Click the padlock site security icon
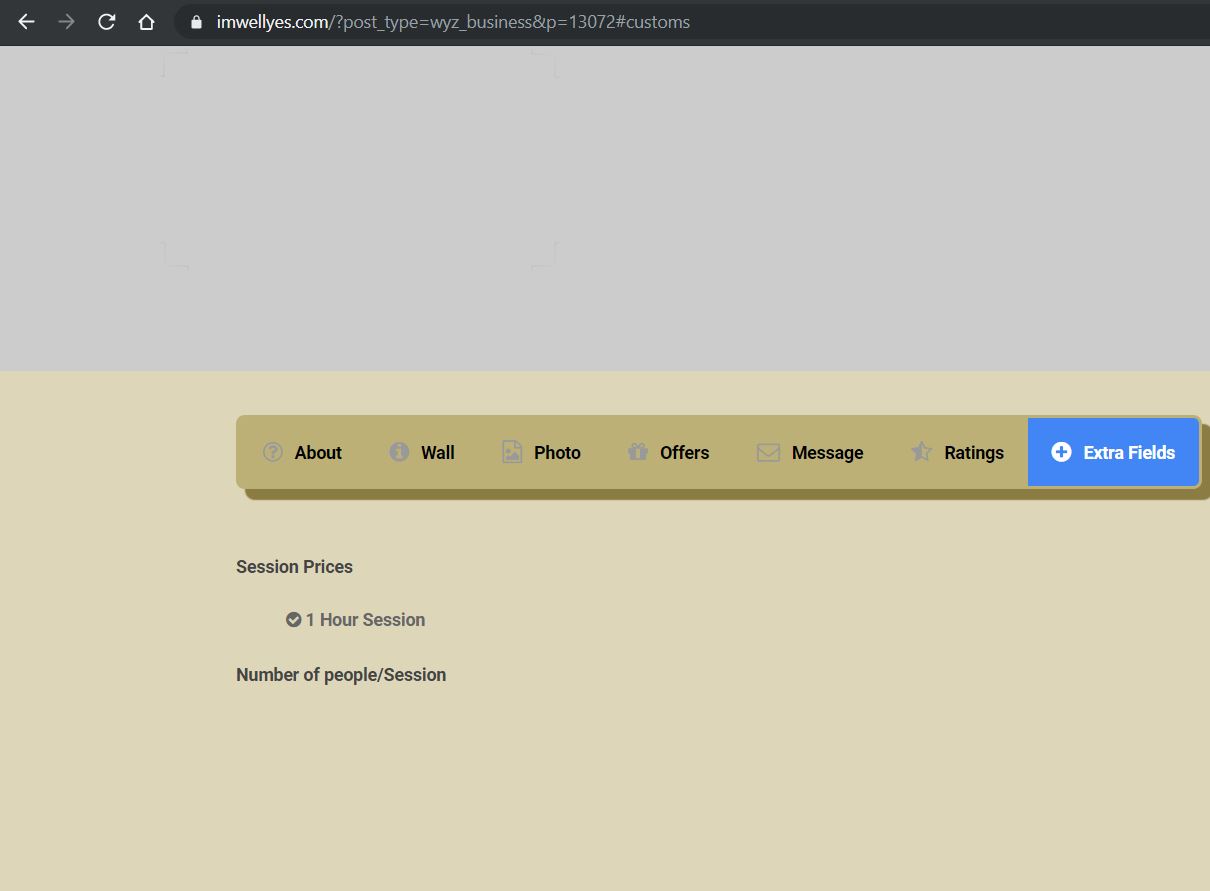 pyautogui.click(x=196, y=22)
